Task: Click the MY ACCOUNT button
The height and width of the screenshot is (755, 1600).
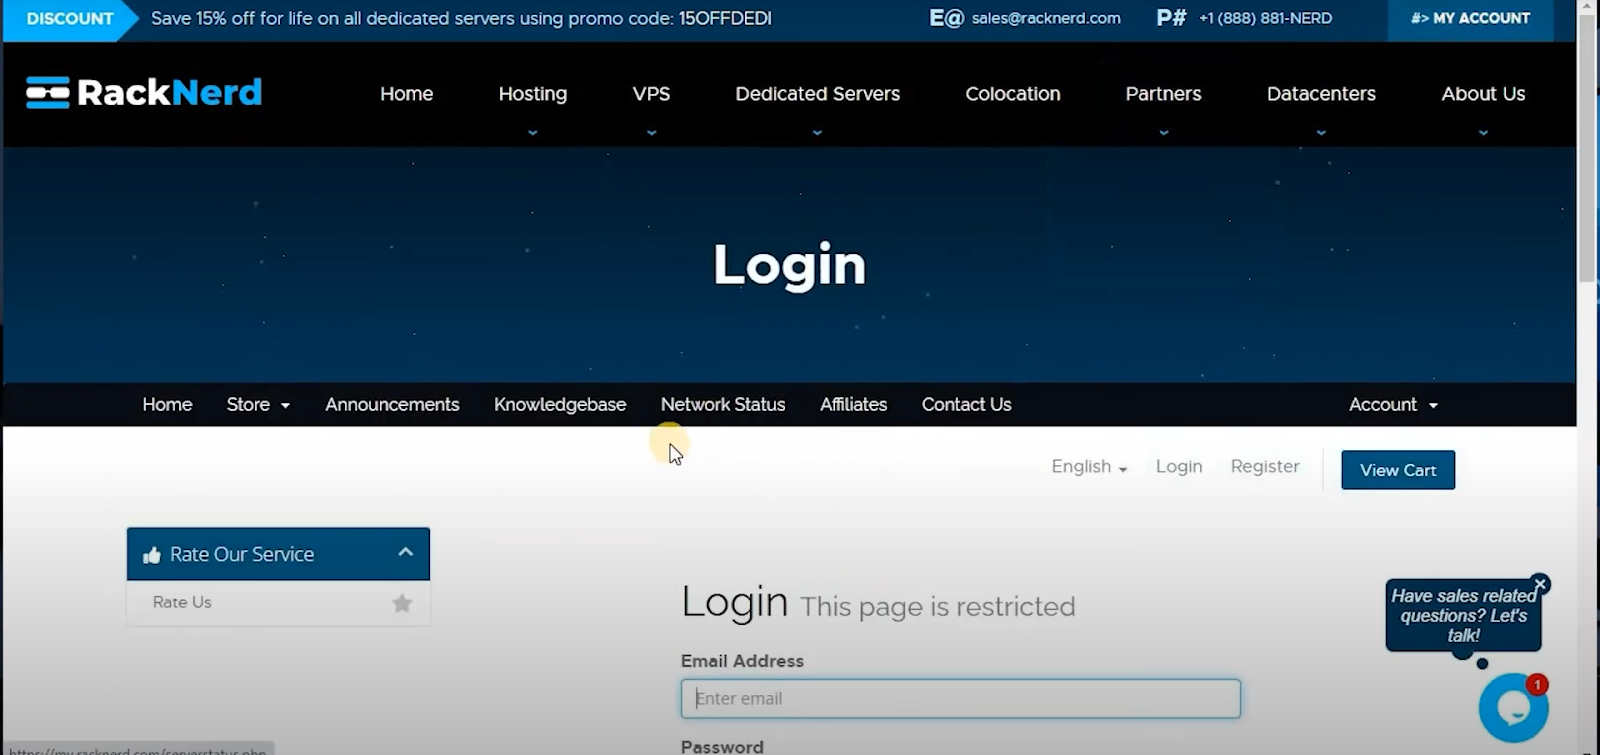Action: click(x=1470, y=18)
